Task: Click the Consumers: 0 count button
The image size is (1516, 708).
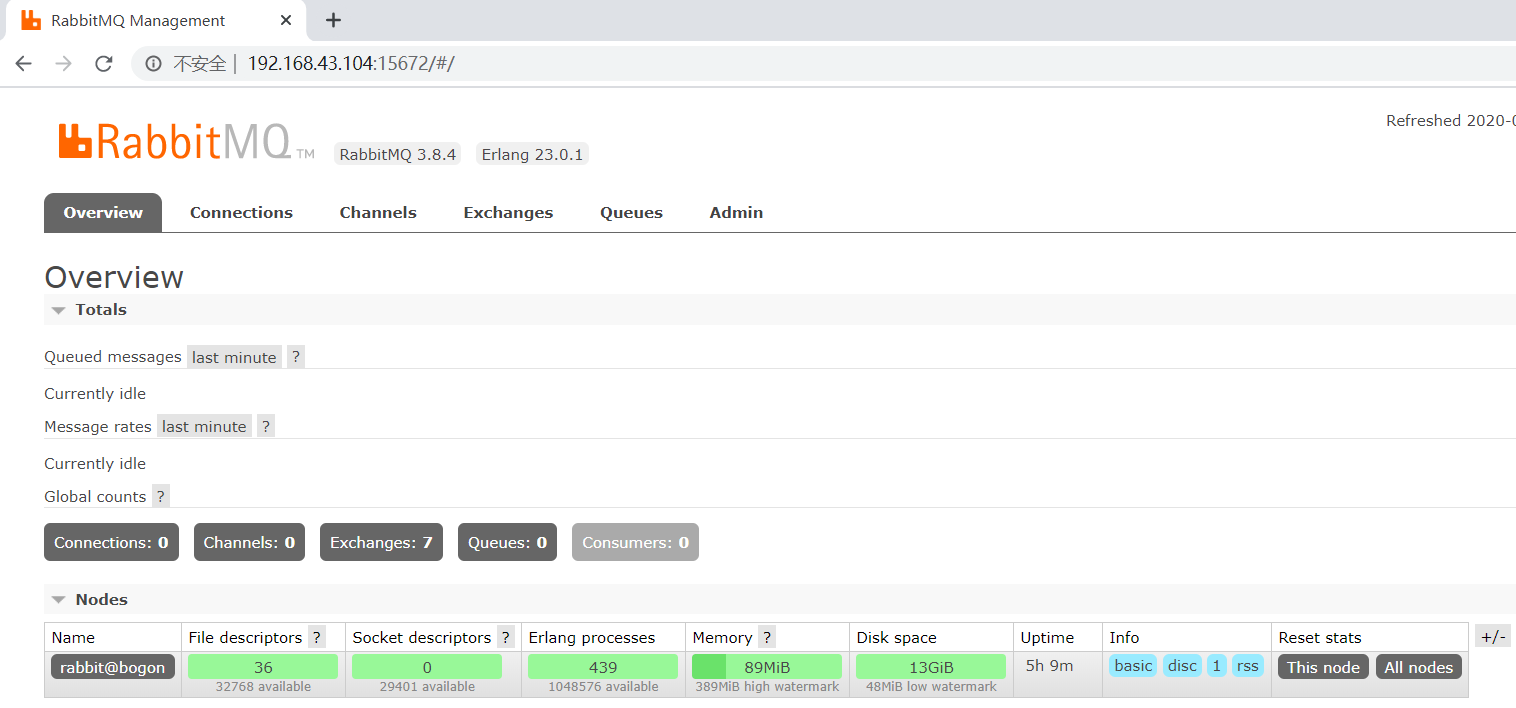Action: pyautogui.click(x=635, y=542)
